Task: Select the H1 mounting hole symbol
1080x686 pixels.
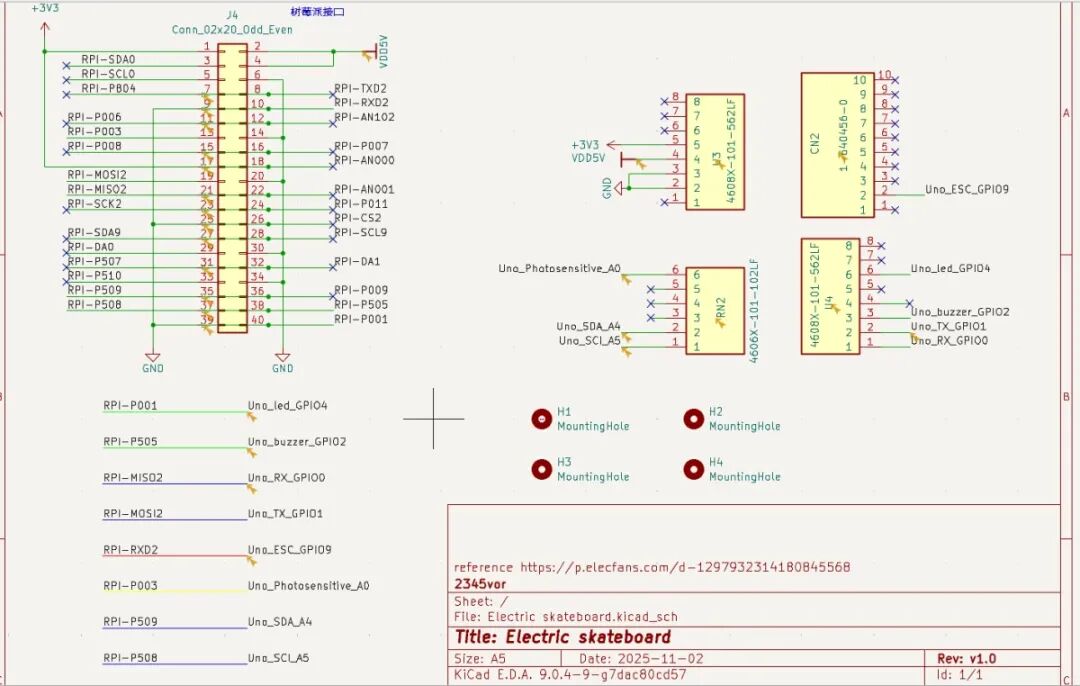Action: [x=542, y=419]
